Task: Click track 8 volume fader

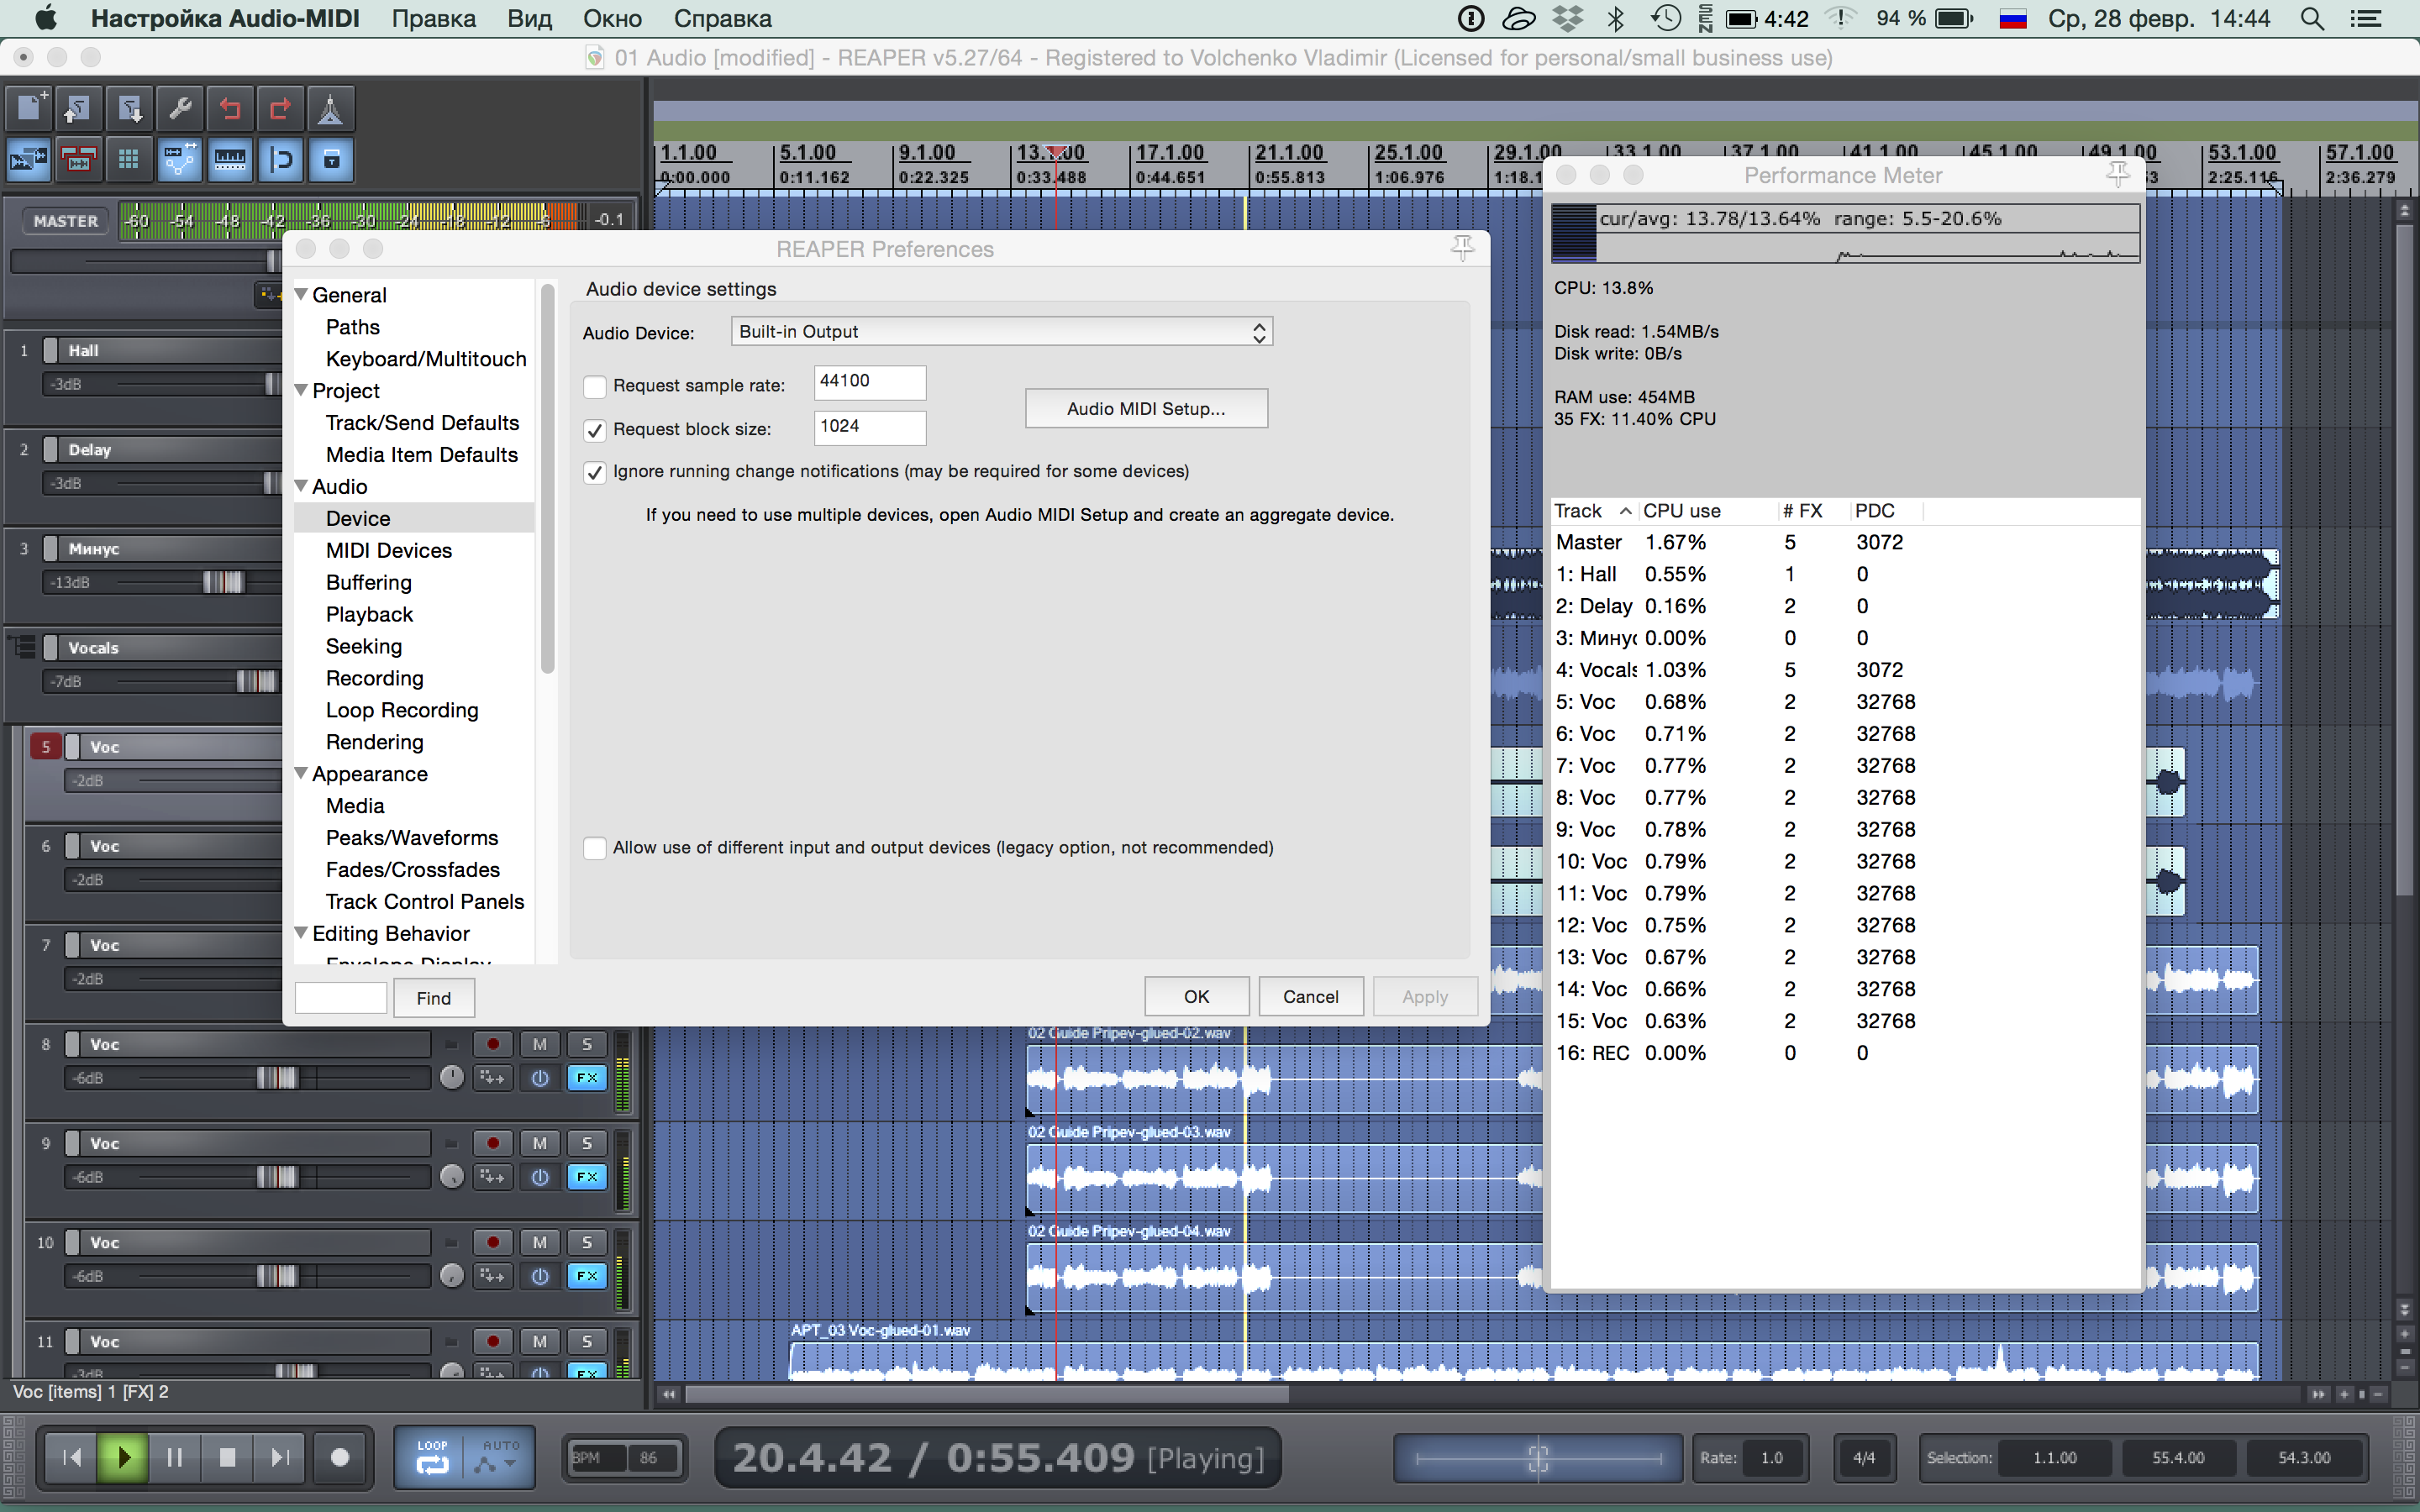Action: [277, 1078]
